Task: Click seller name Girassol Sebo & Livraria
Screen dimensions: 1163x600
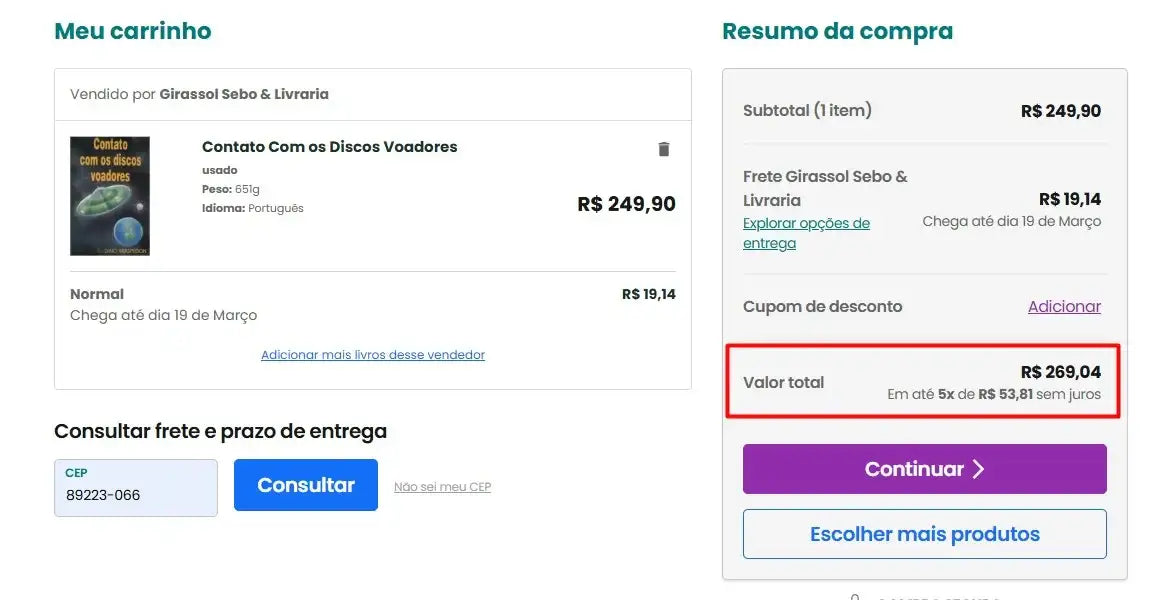Action: coord(244,94)
